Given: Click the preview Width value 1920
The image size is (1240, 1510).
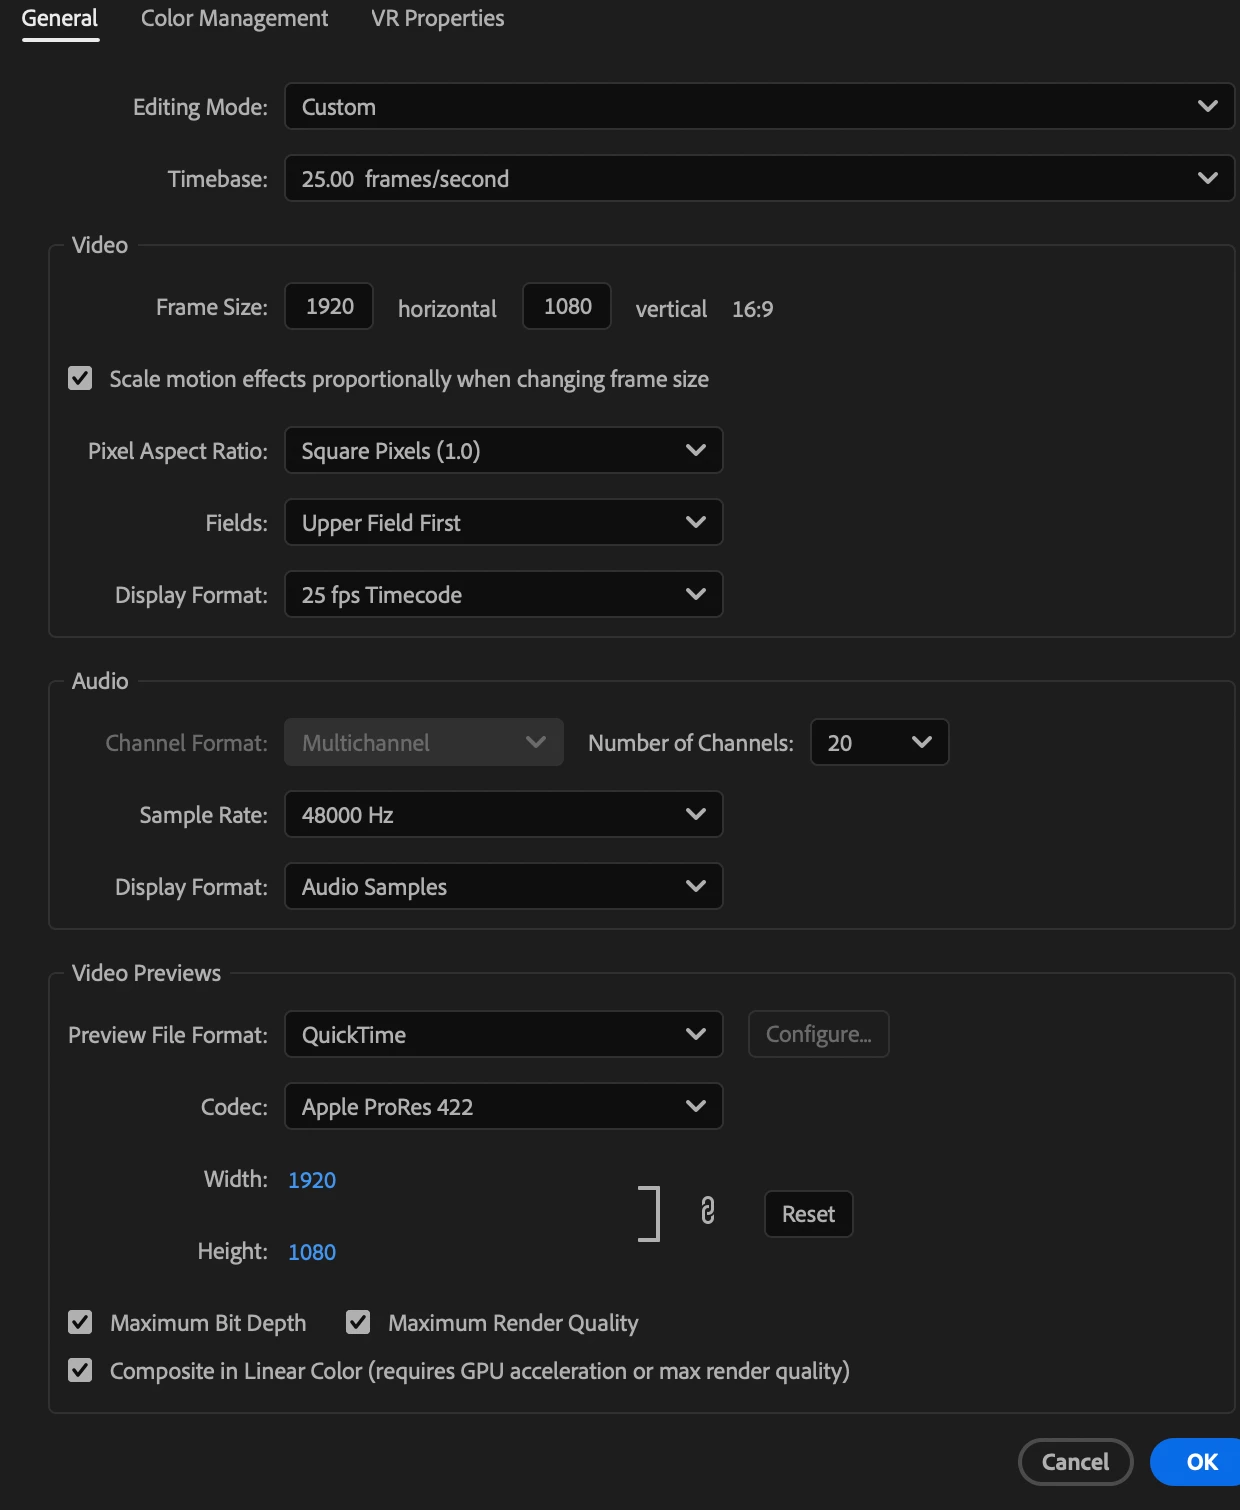Looking at the screenshot, I should coord(312,1180).
